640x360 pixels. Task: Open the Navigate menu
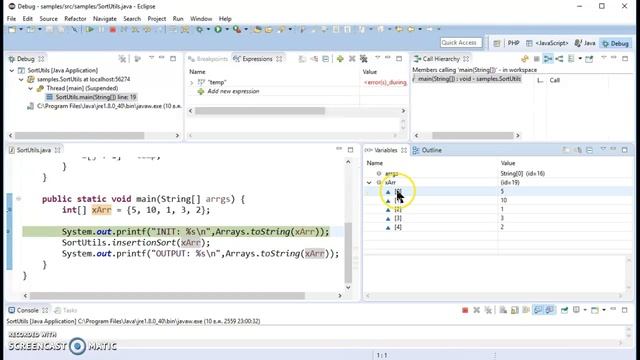tap(104, 19)
